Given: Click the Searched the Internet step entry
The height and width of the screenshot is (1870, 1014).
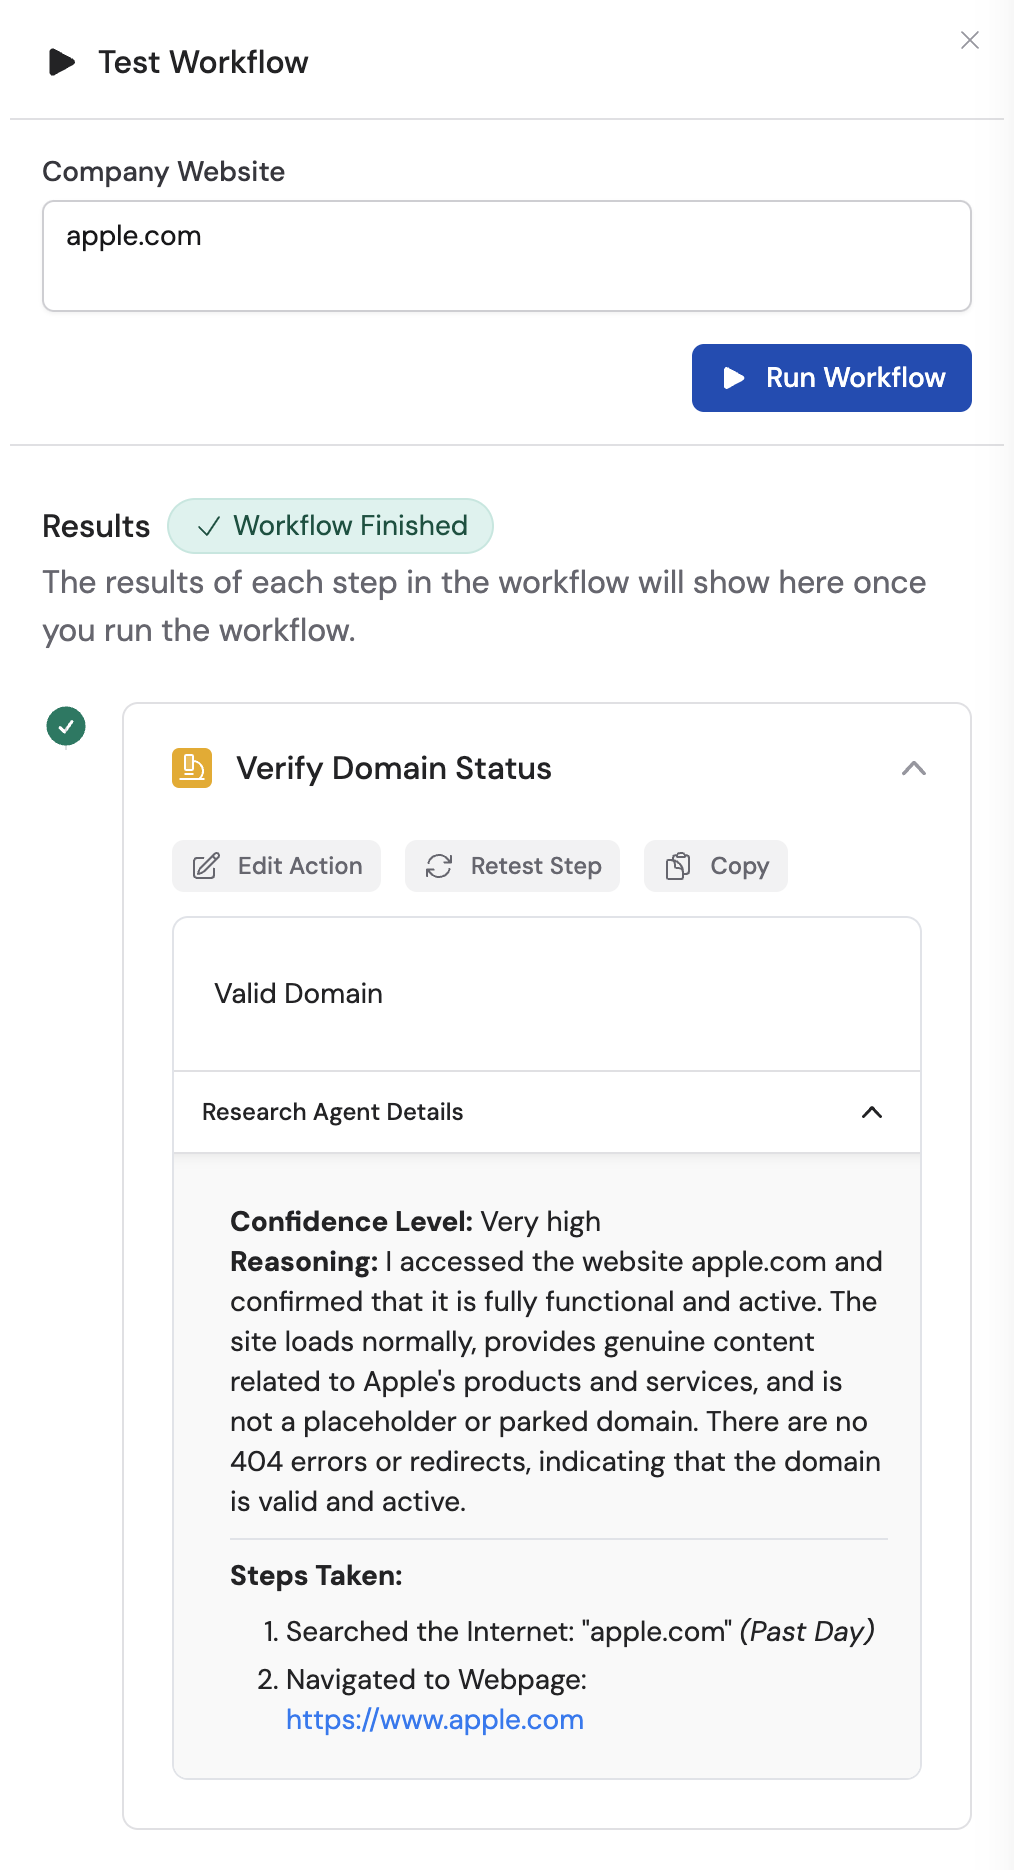Looking at the screenshot, I should click(x=569, y=1632).
